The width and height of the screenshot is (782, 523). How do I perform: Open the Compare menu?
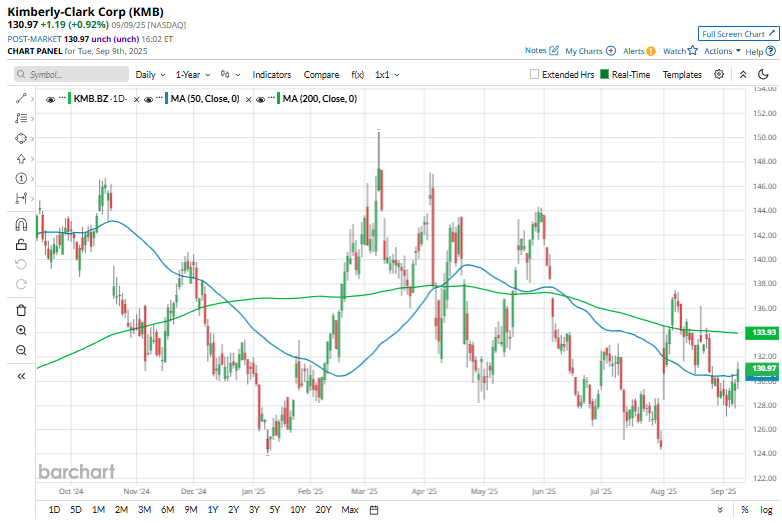click(321, 74)
